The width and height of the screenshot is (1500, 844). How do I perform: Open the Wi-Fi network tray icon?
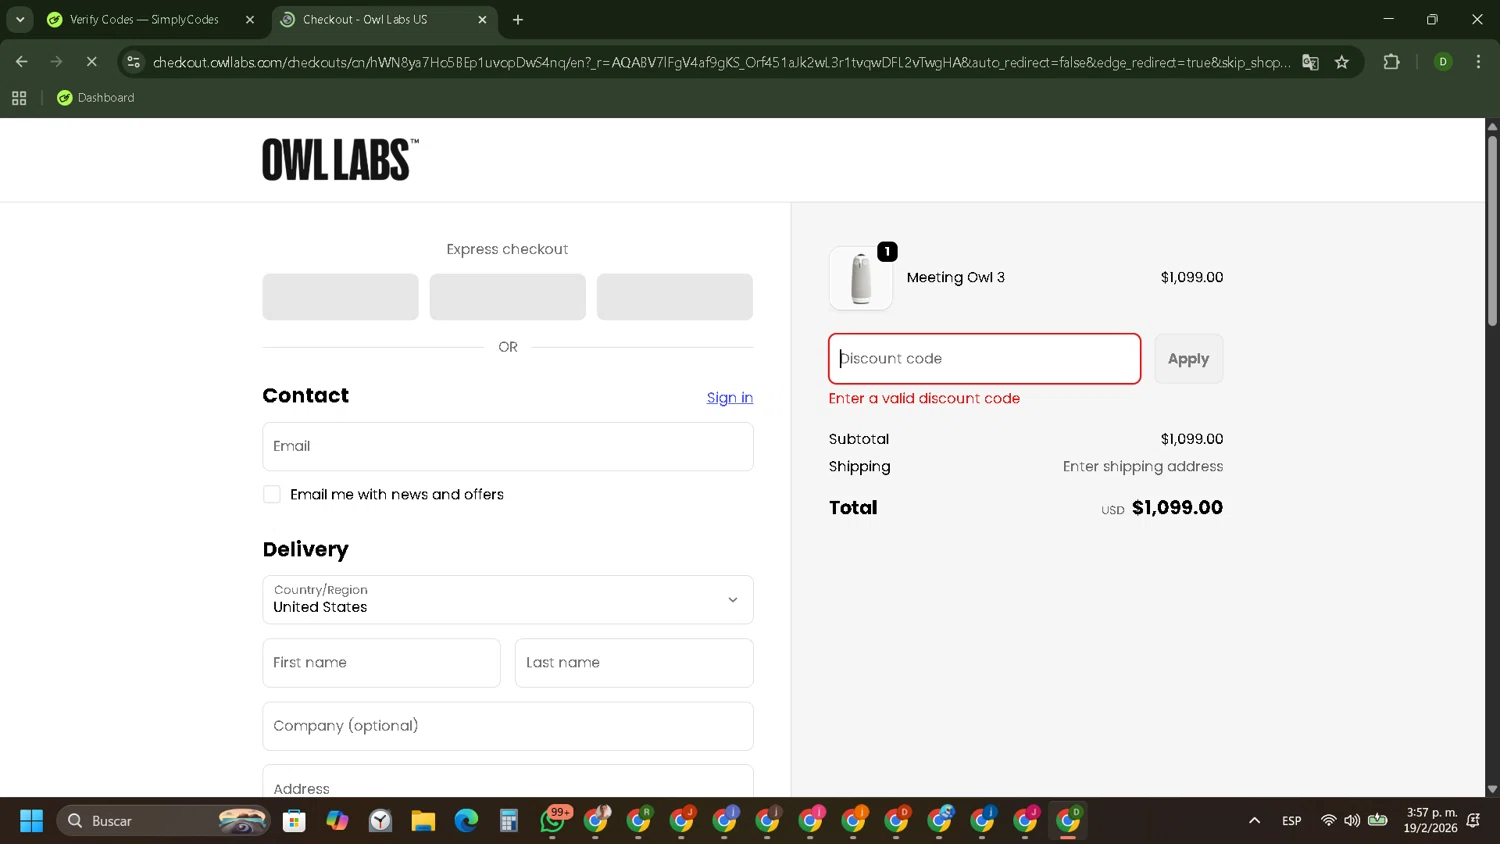pos(1328,821)
